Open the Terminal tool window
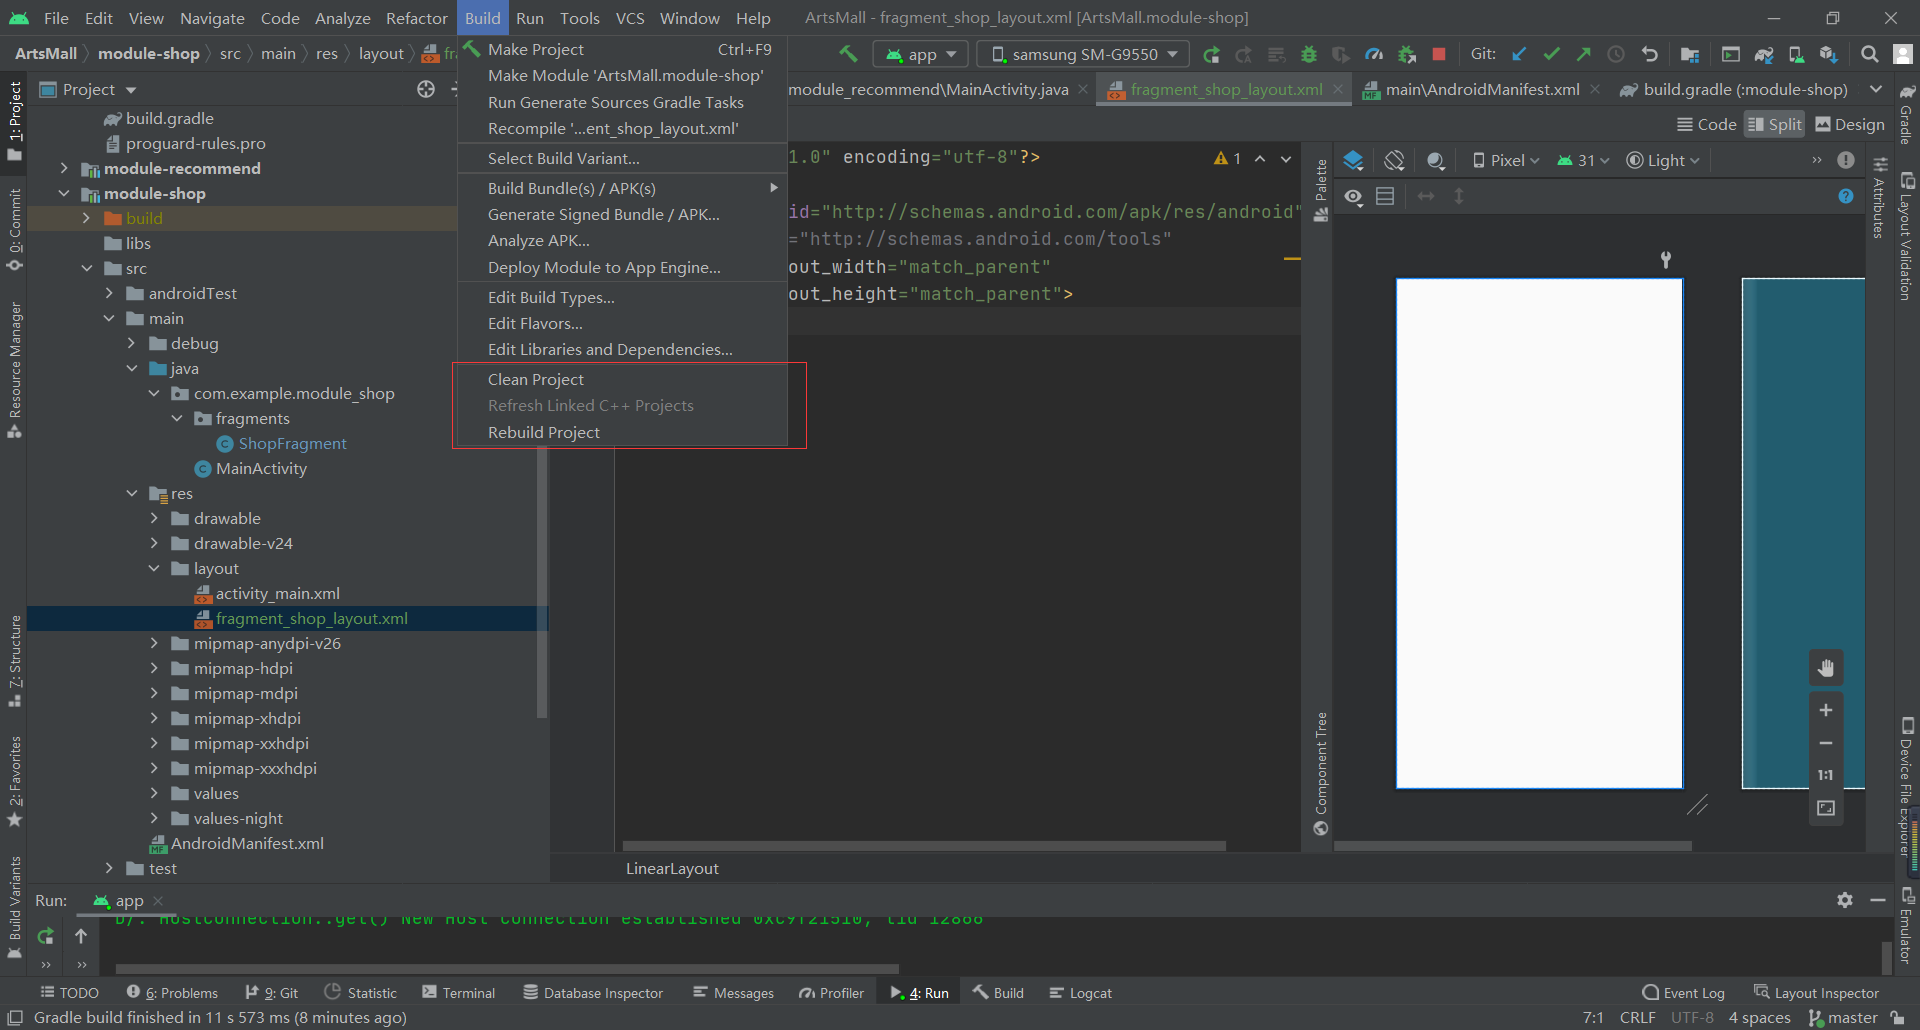1920x1030 pixels. [x=458, y=992]
